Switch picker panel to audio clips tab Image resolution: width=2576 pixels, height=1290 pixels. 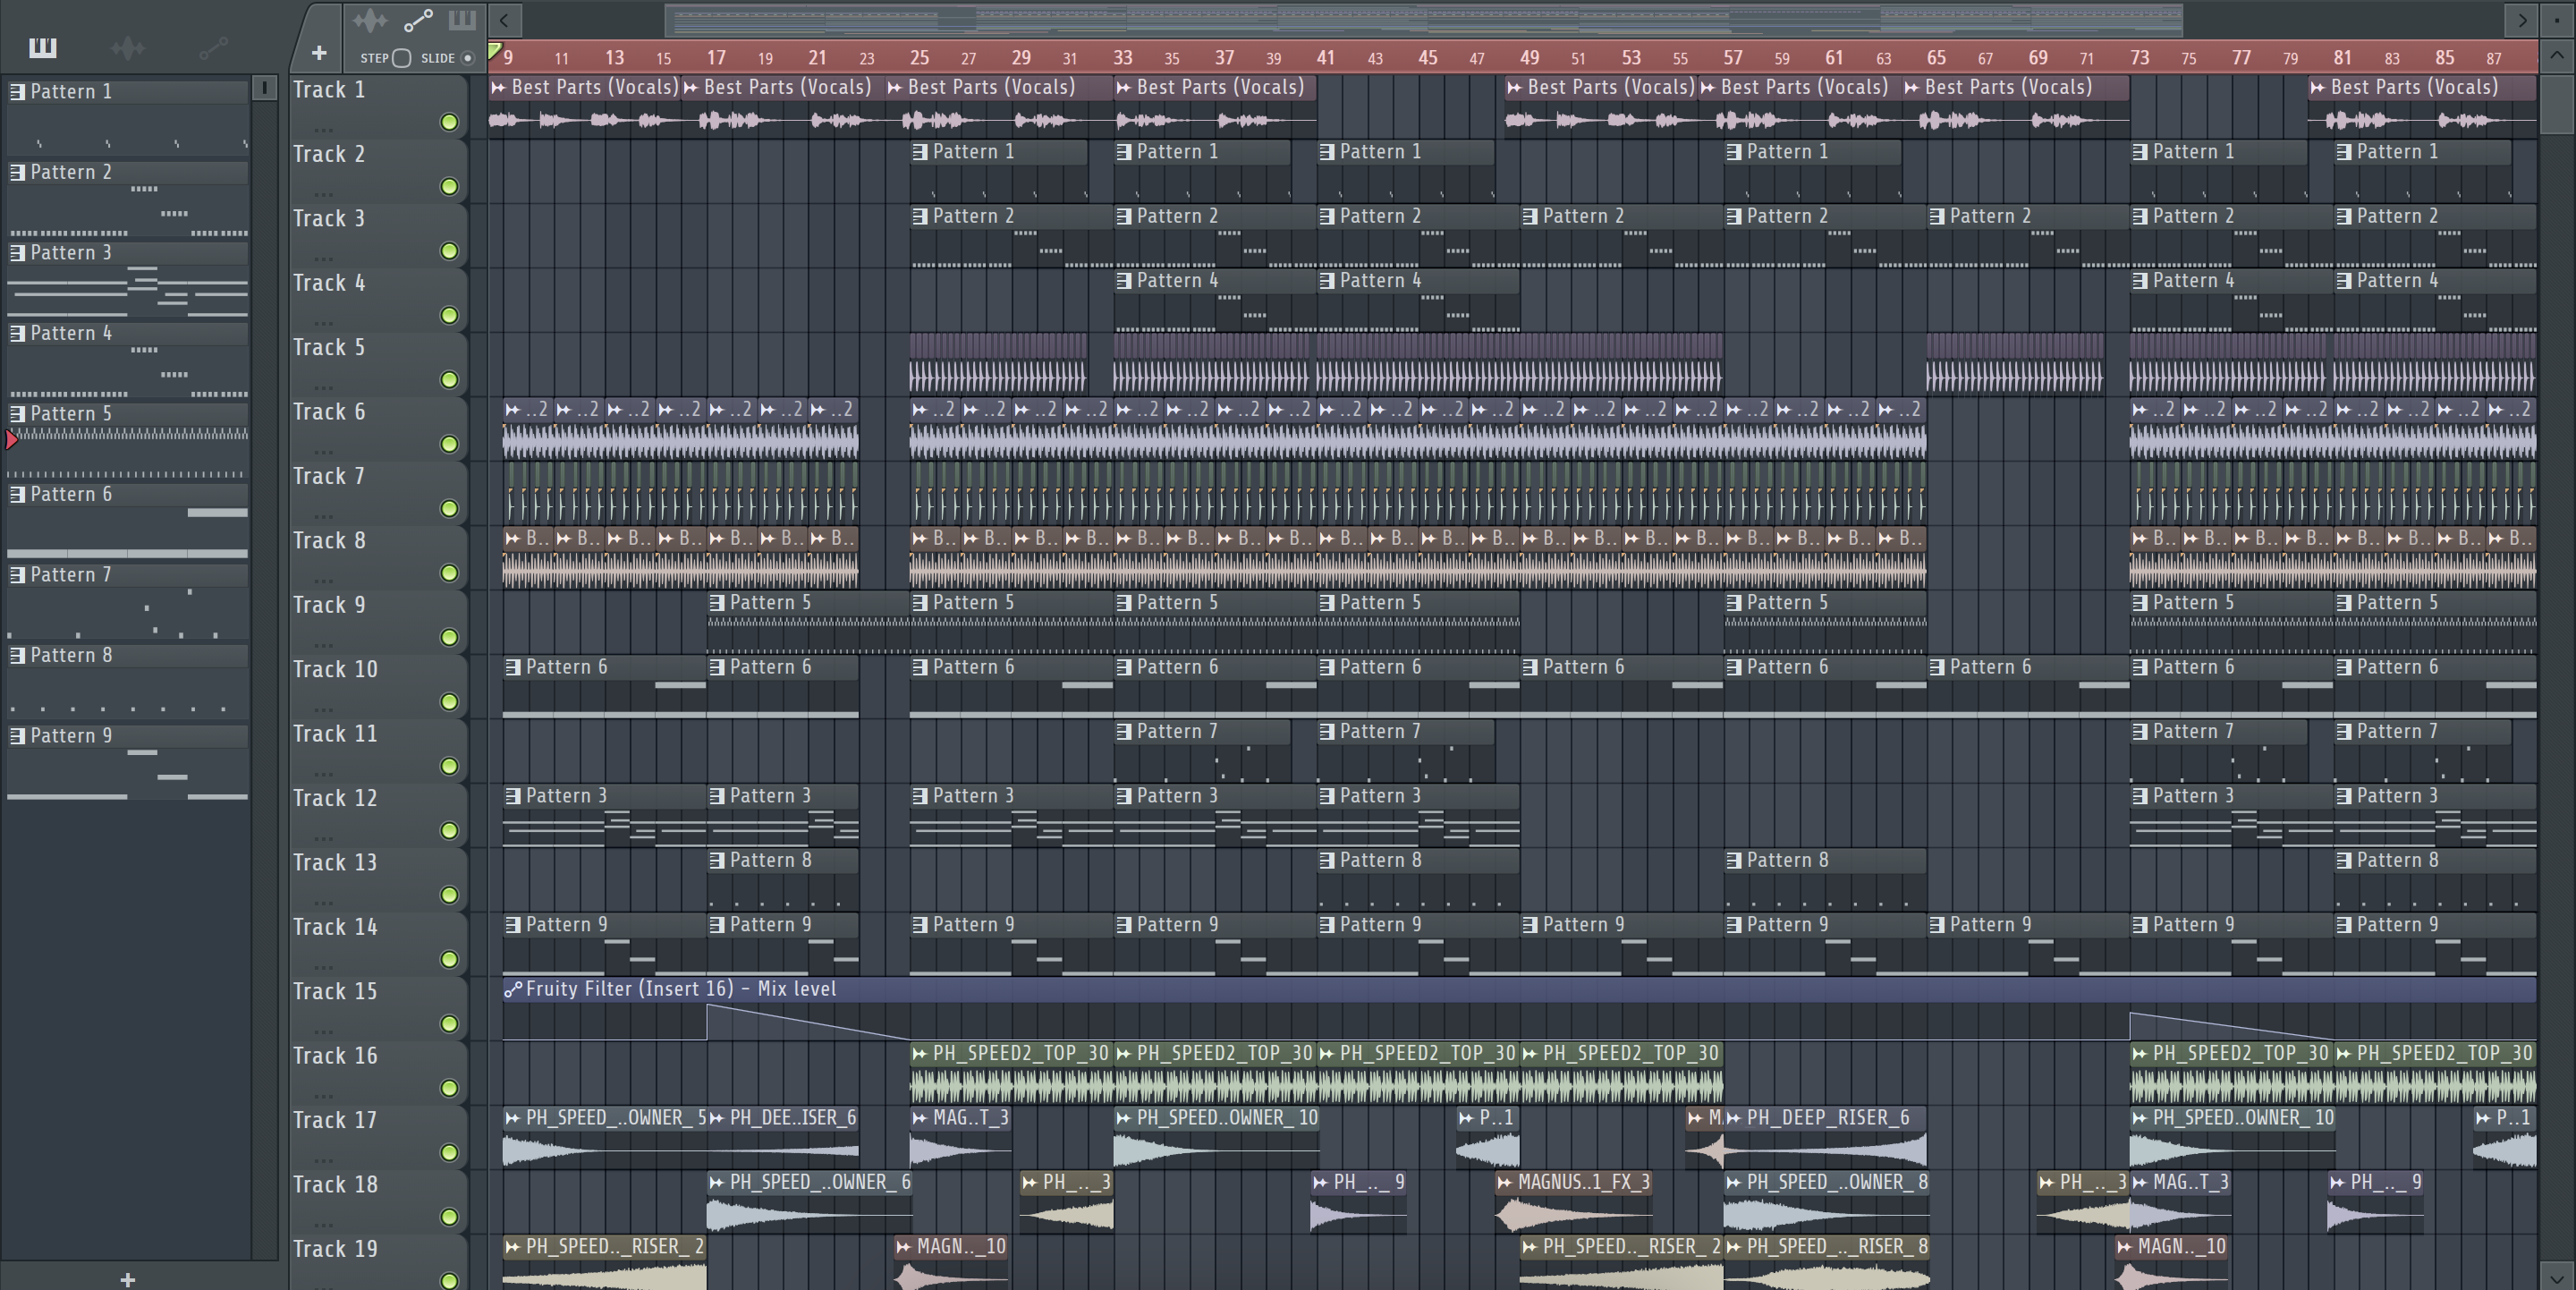click(x=128, y=47)
